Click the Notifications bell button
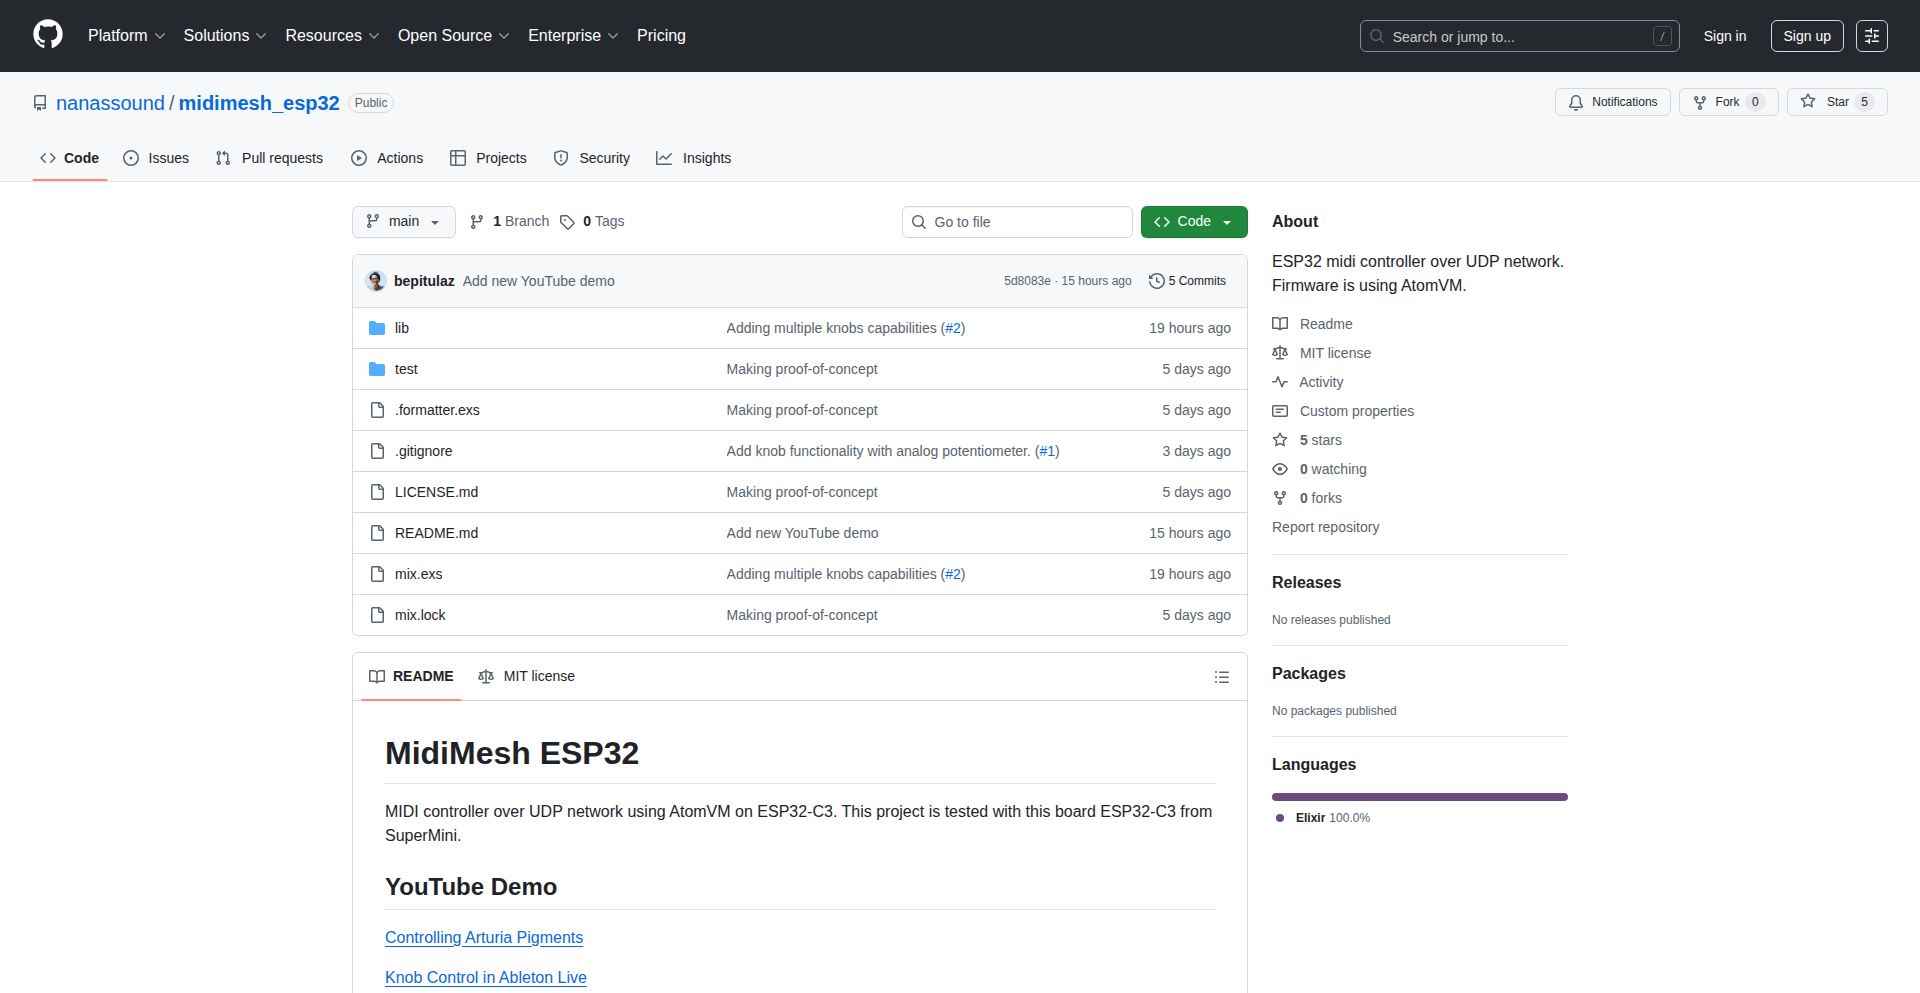The width and height of the screenshot is (1920, 993). [1612, 102]
